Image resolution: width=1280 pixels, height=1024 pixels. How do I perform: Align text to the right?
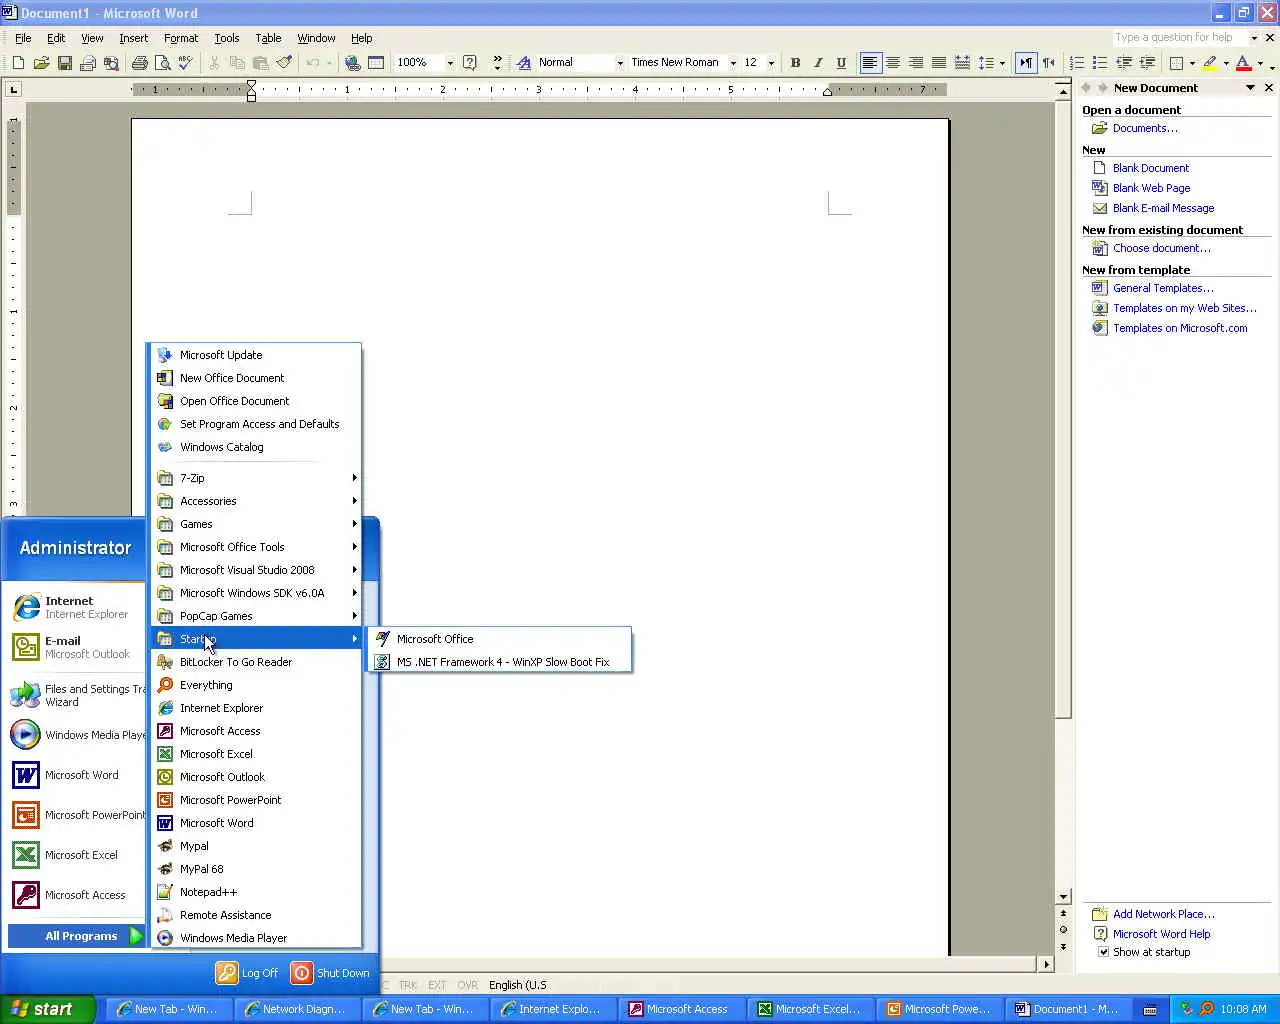[916, 62]
